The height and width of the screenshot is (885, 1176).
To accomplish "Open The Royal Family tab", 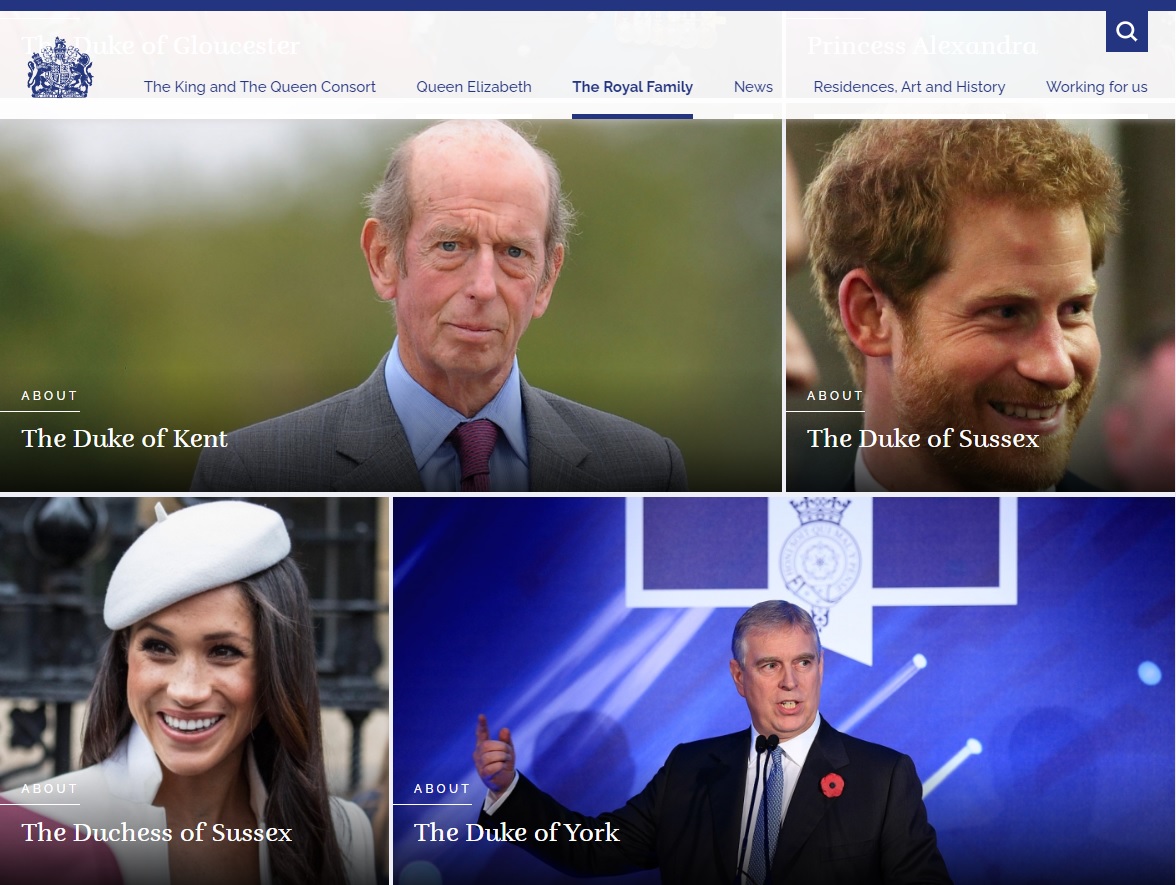I will (632, 87).
